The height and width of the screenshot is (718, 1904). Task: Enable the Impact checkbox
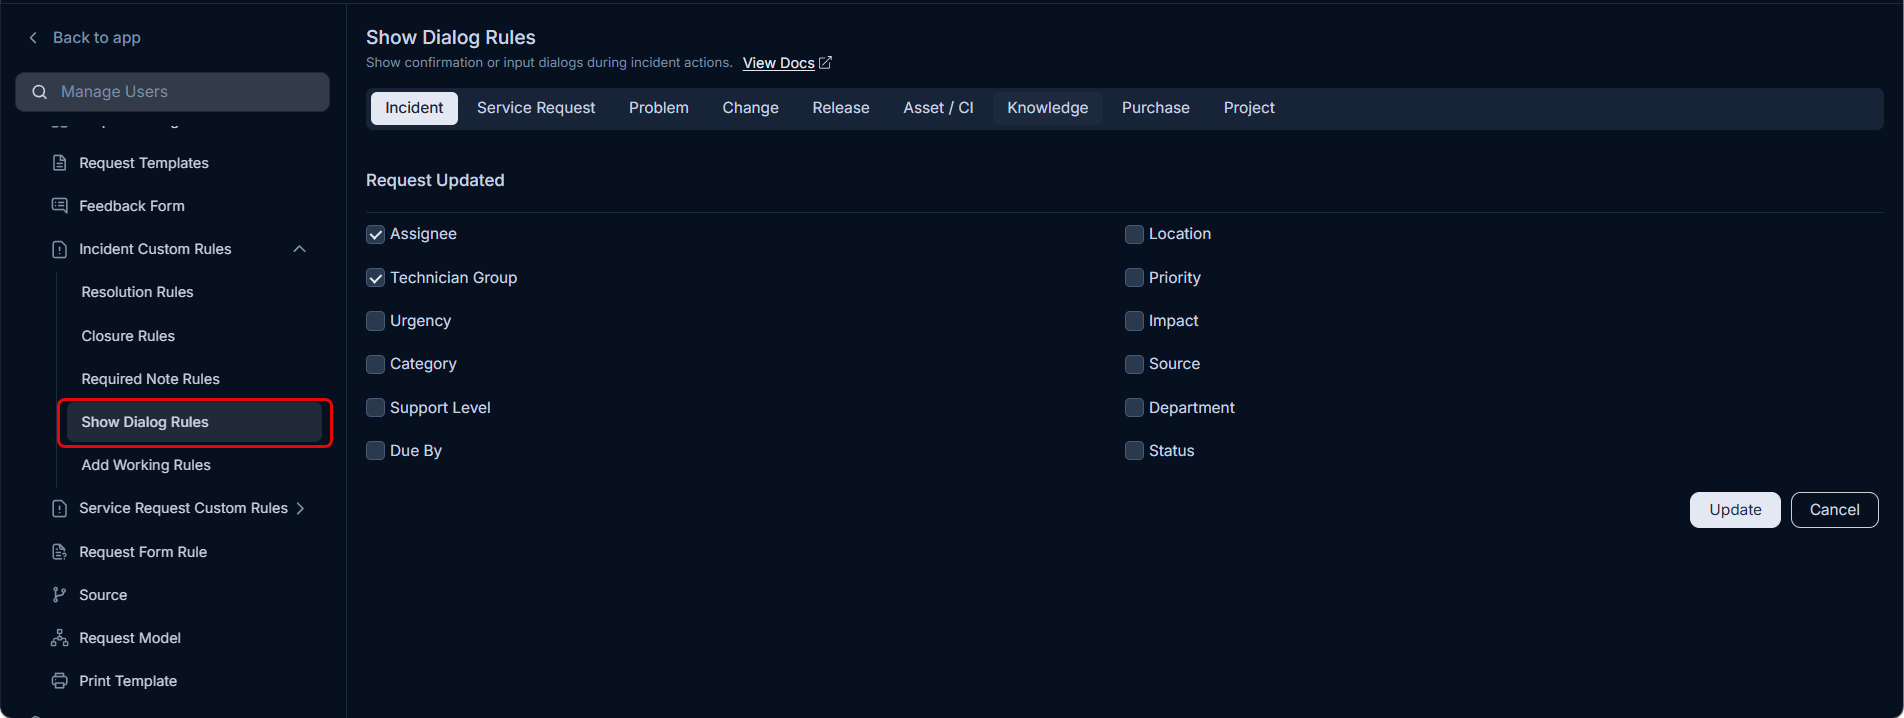pos(1134,321)
